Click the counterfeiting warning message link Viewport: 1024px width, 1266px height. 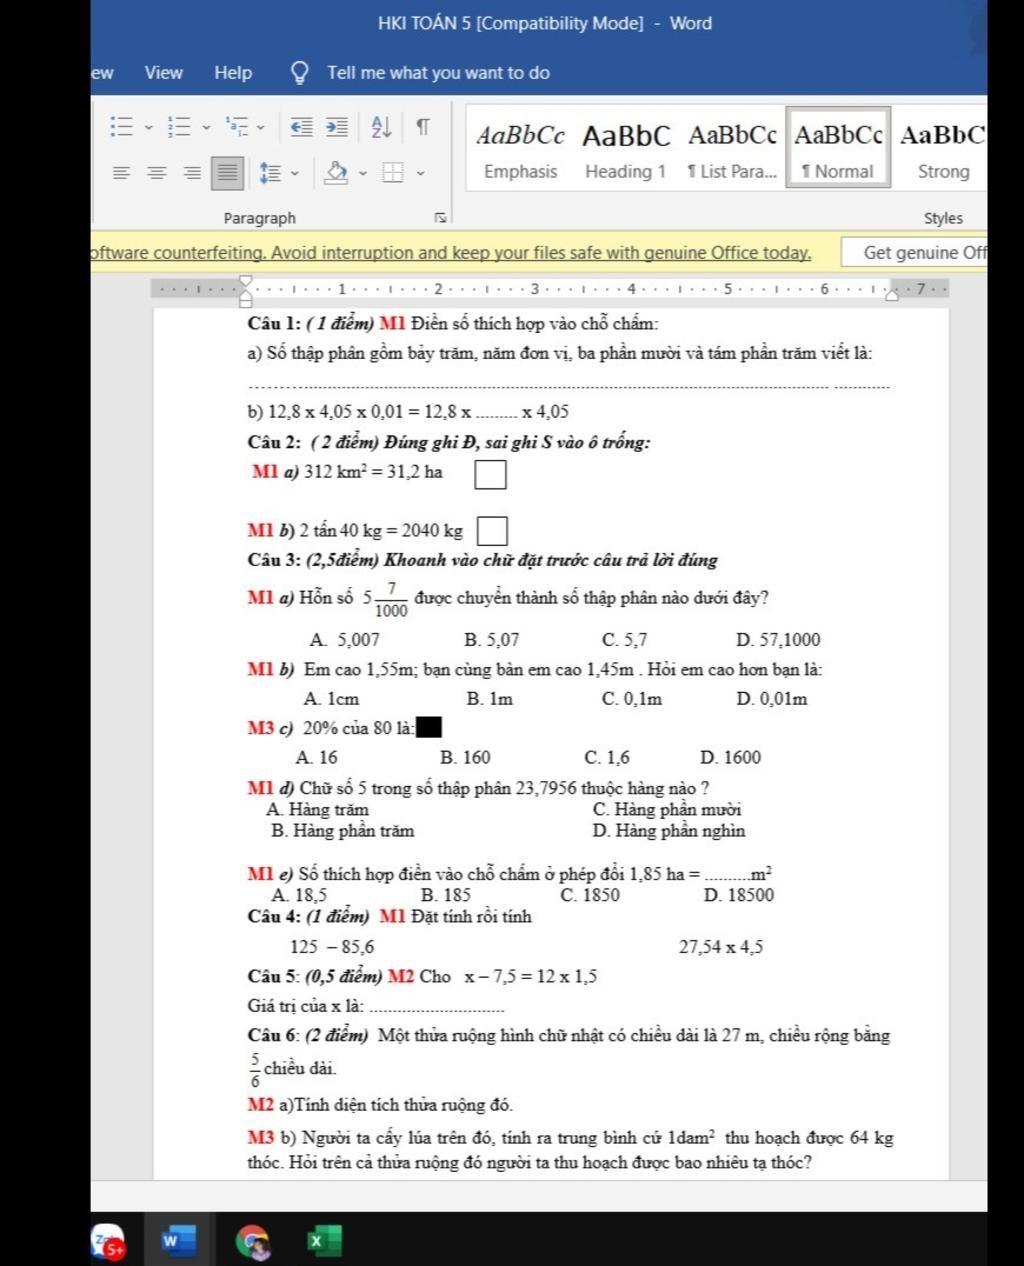451,253
